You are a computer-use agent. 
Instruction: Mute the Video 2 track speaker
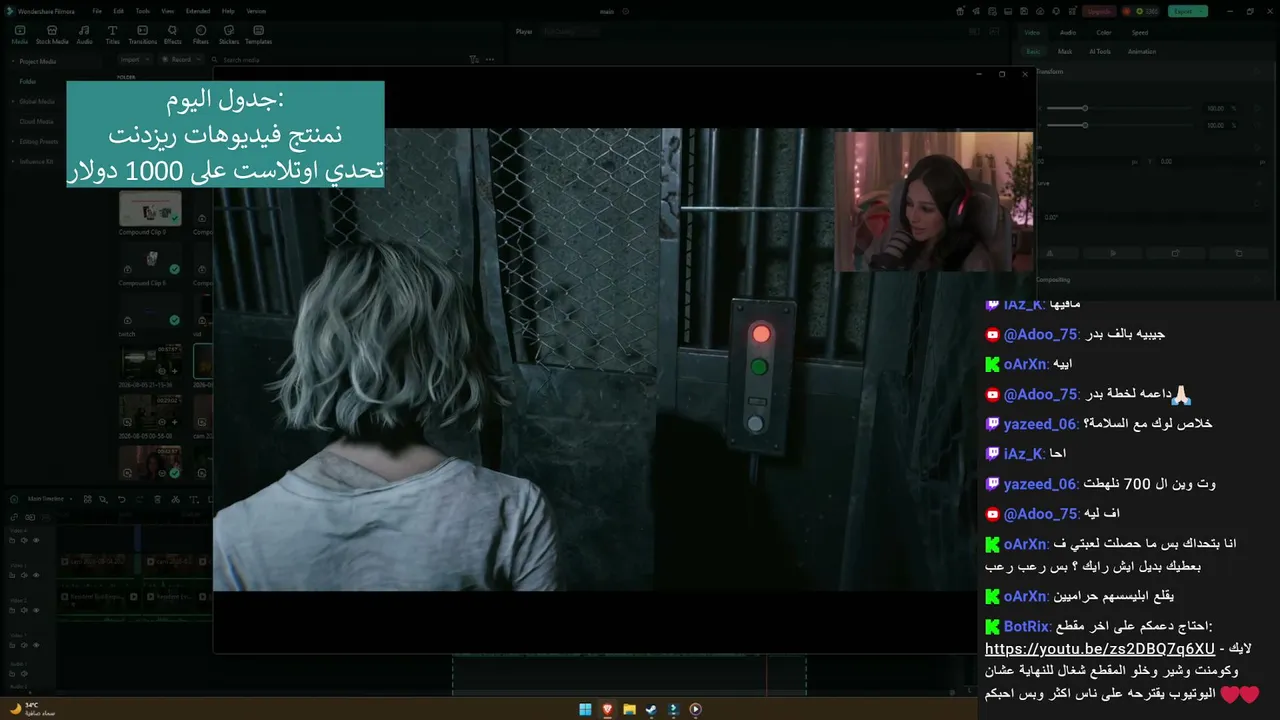pos(24,609)
